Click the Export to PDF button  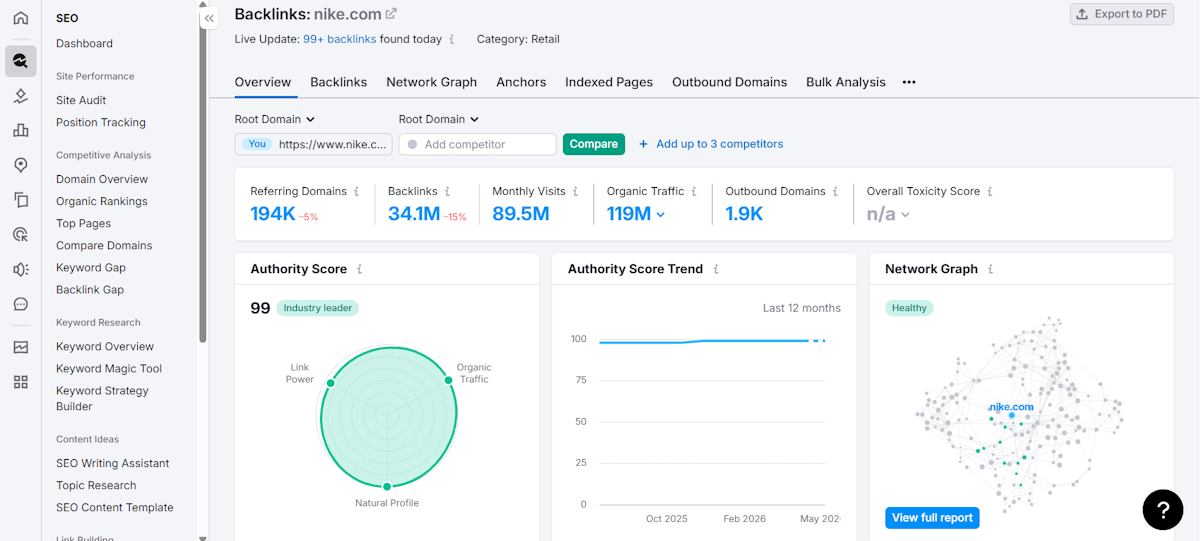point(1122,14)
